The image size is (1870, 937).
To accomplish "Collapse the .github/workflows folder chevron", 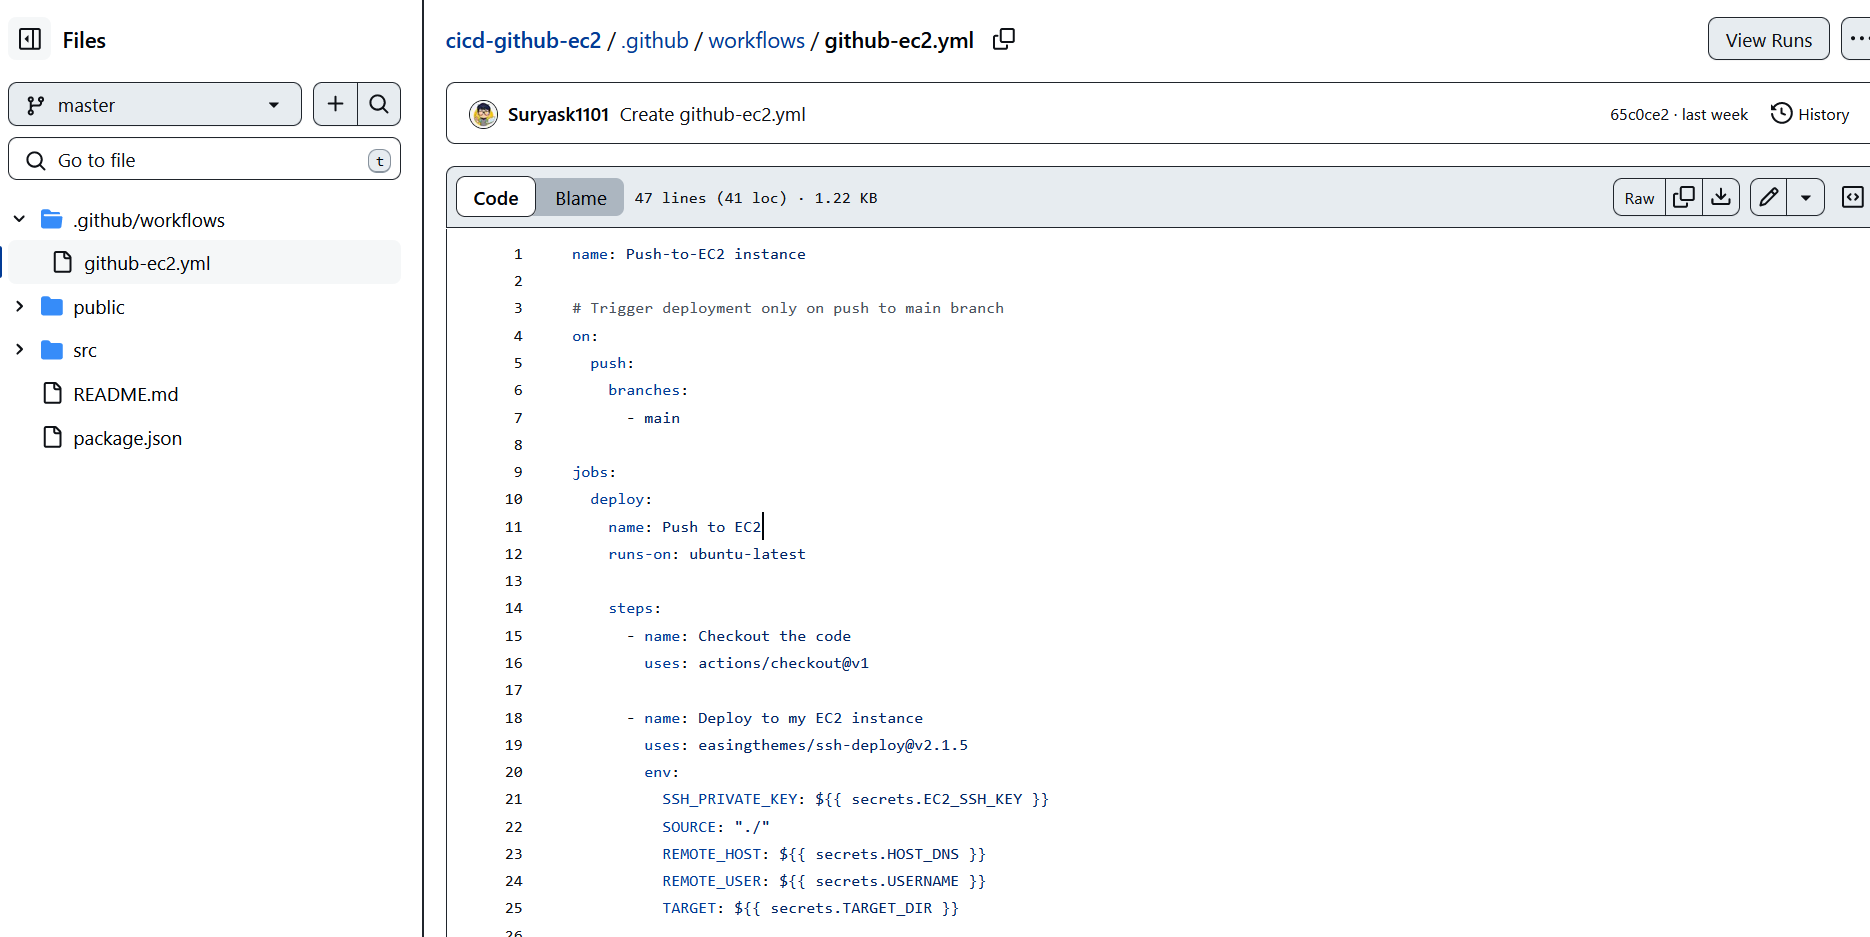I will coord(19,219).
